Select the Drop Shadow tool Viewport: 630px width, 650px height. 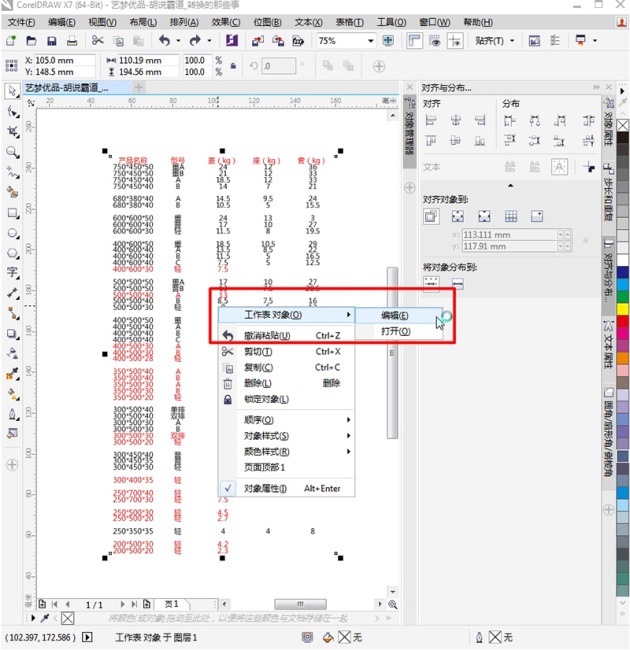click(12, 334)
